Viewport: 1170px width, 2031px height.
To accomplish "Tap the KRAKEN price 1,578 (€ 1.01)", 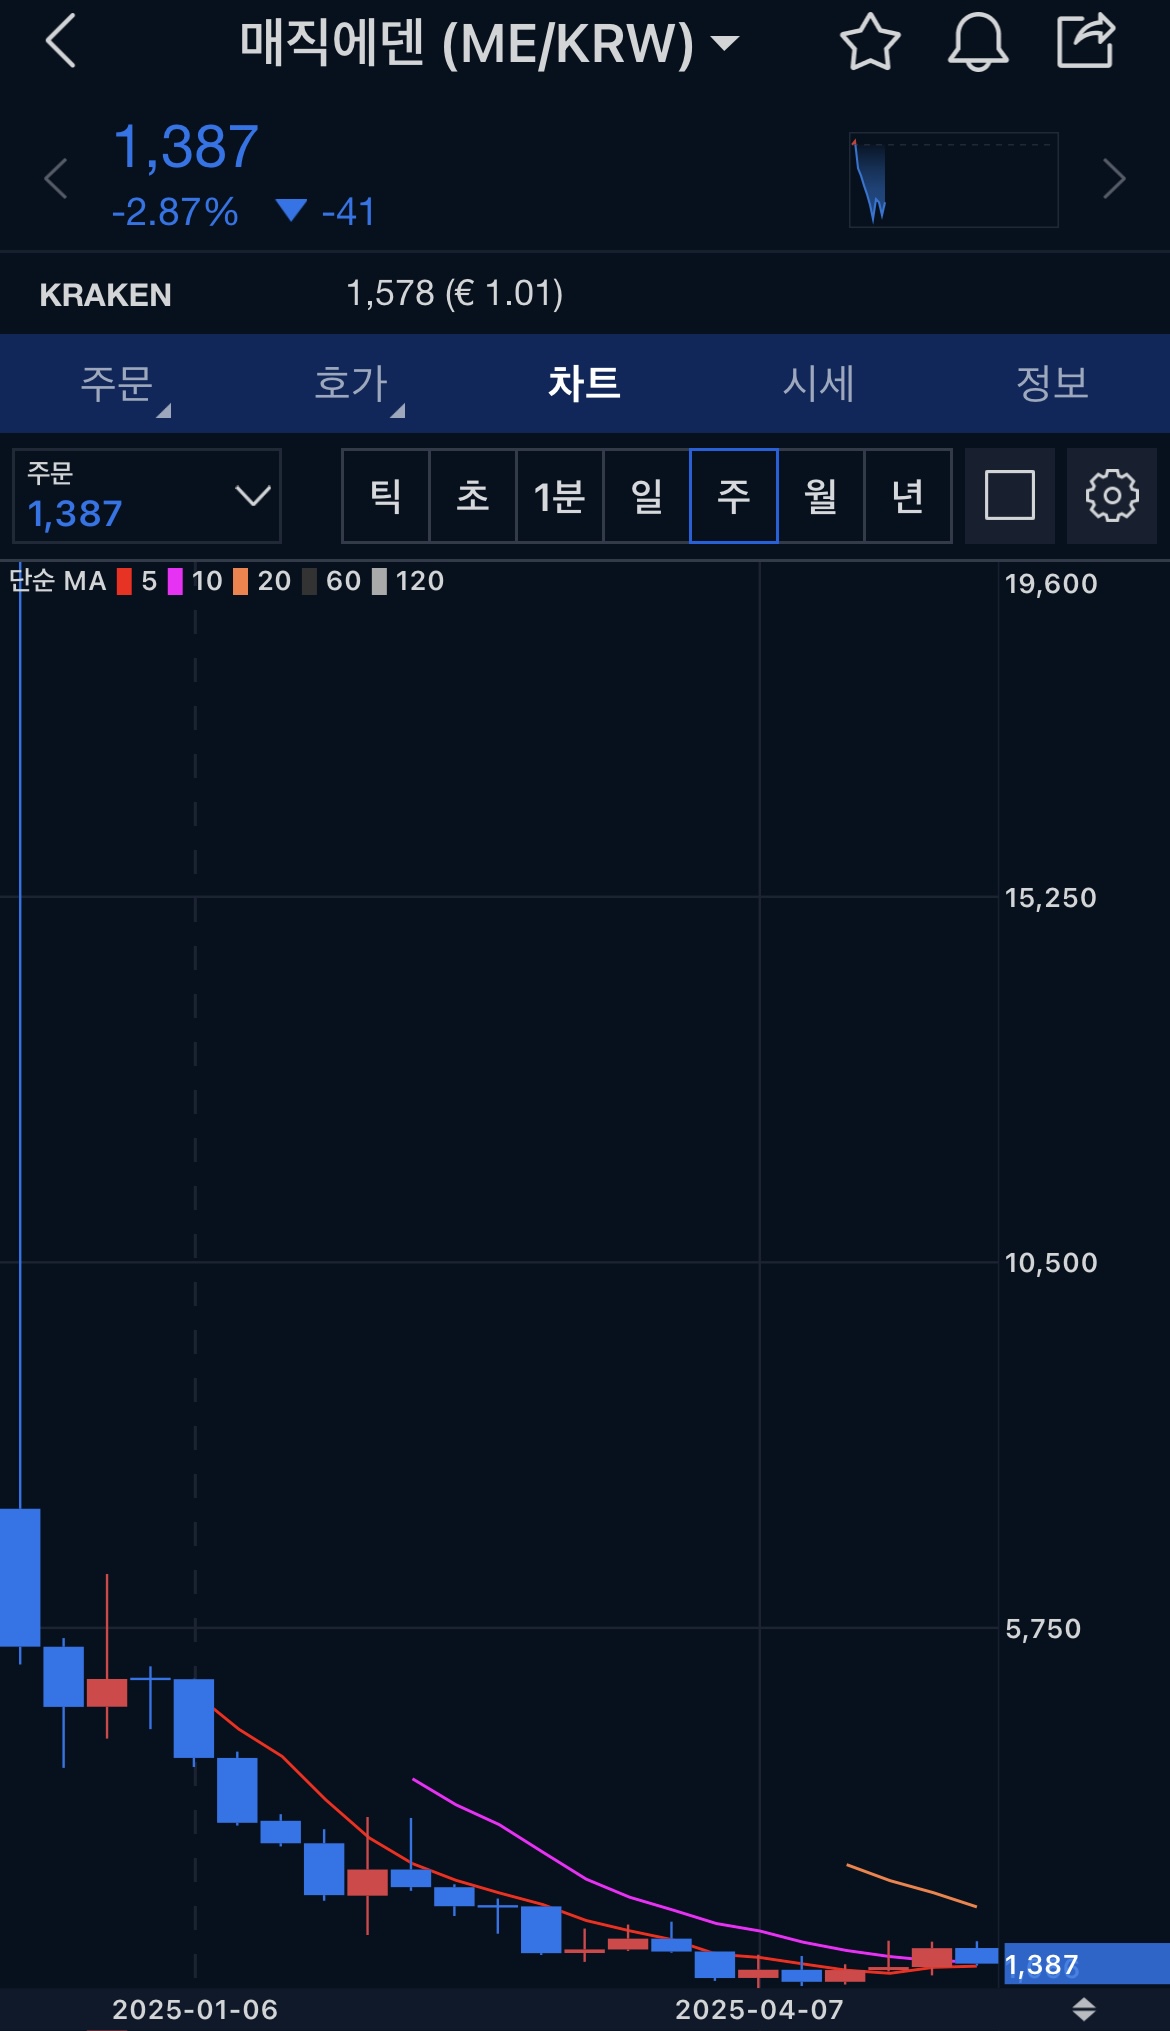I will [x=454, y=294].
